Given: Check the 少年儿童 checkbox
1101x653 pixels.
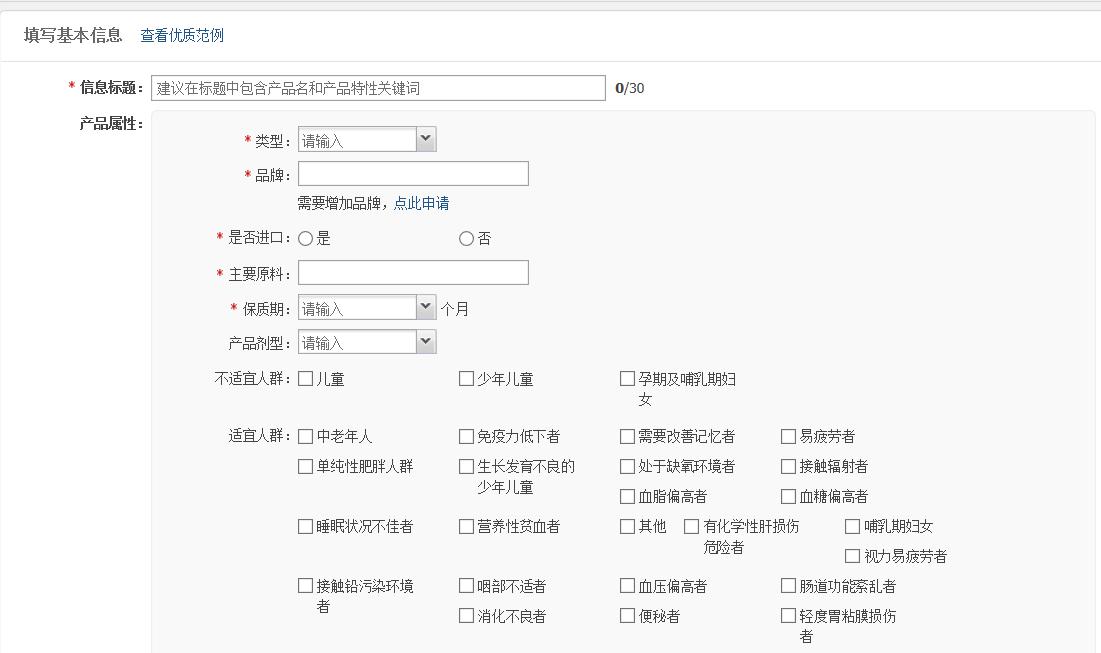Looking at the screenshot, I should [x=464, y=378].
